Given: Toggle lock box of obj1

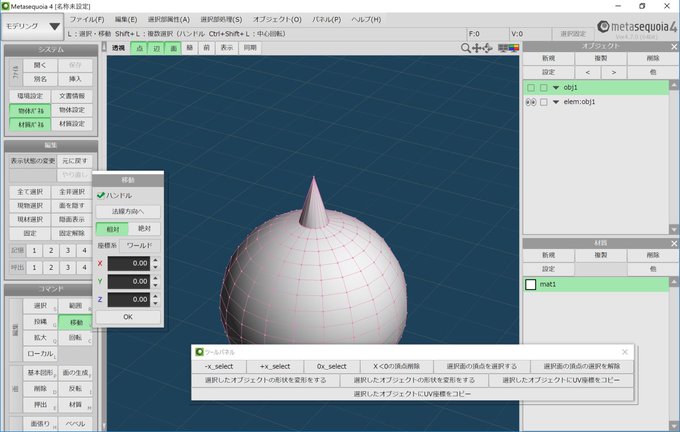Looking at the screenshot, I should 543,88.
